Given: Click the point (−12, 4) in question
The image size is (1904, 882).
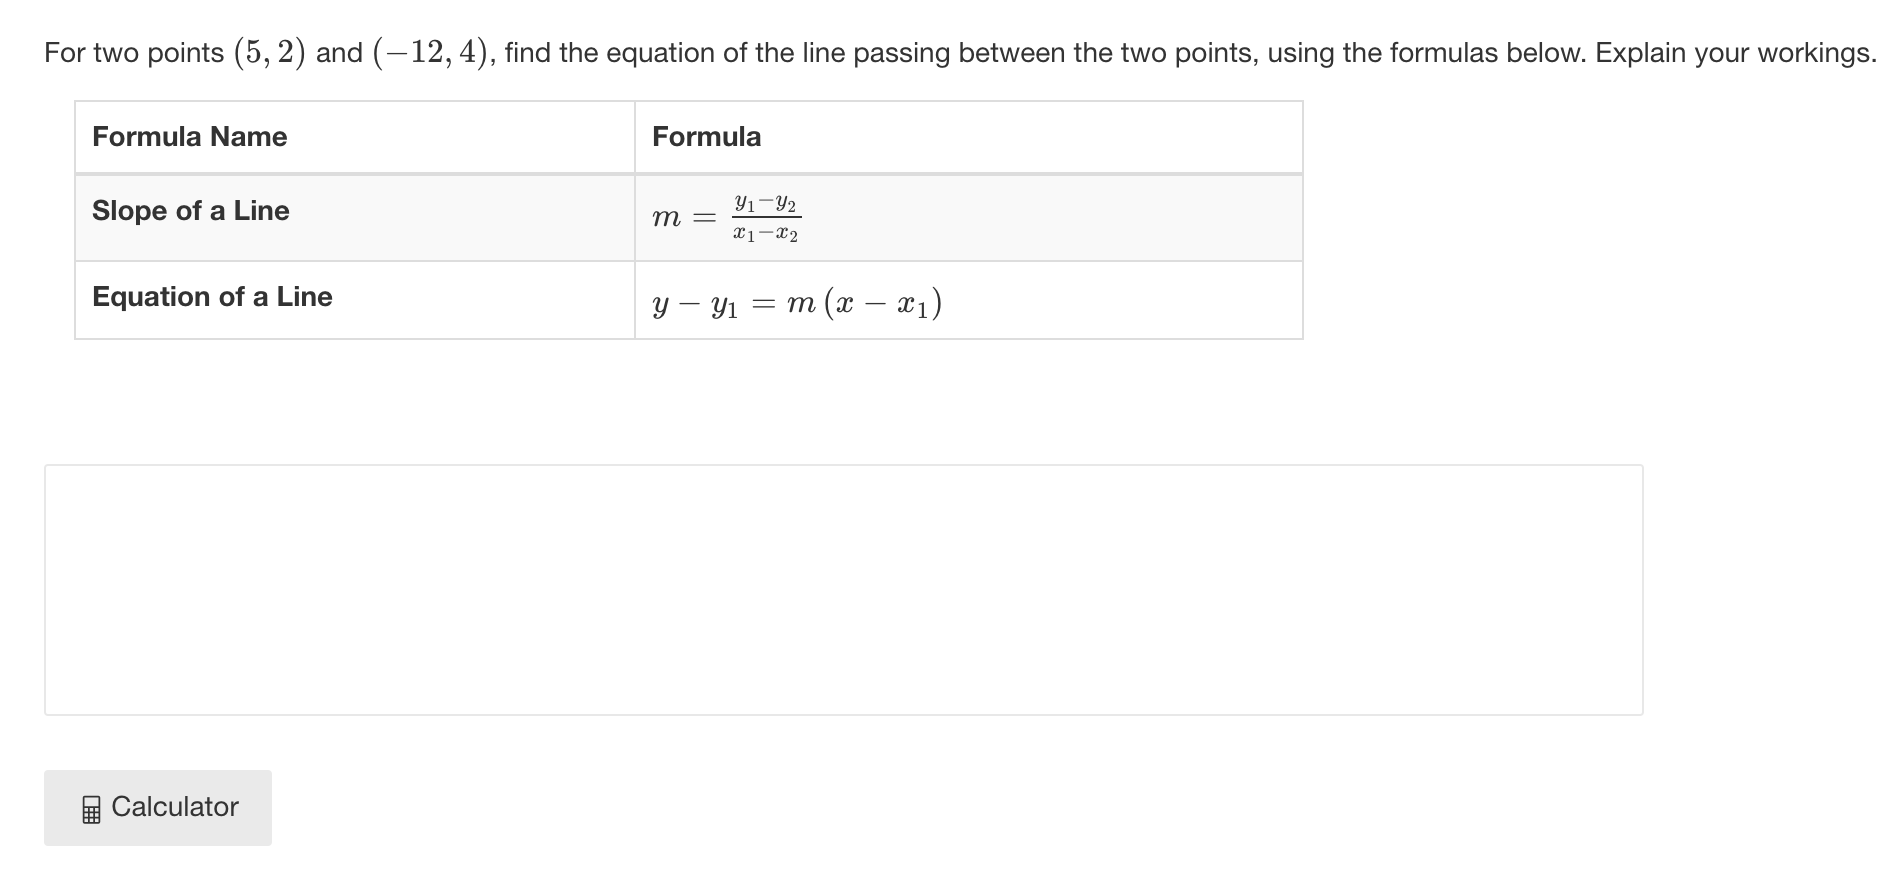Looking at the screenshot, I should tap(434, 52).
